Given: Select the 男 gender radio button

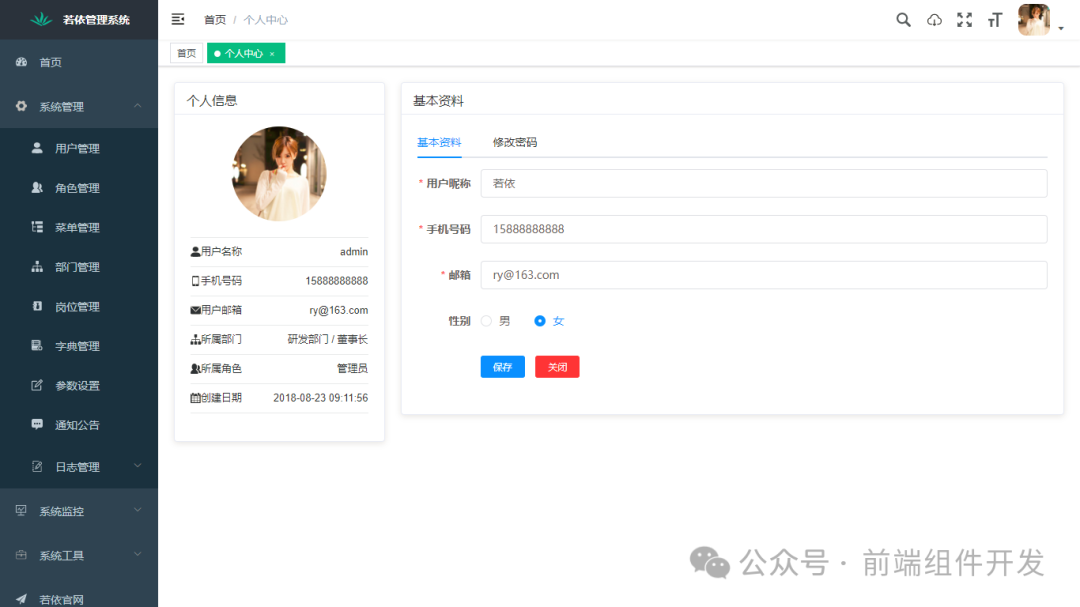Looking at the screenshot, I should [x=487, y=321].
